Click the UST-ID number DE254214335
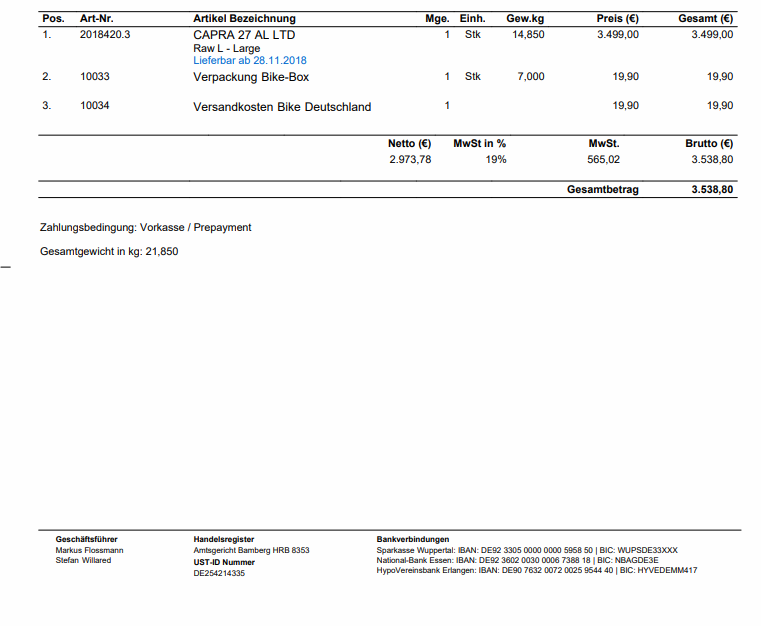This screenshot has width=761, height=626. coord(219,573)
